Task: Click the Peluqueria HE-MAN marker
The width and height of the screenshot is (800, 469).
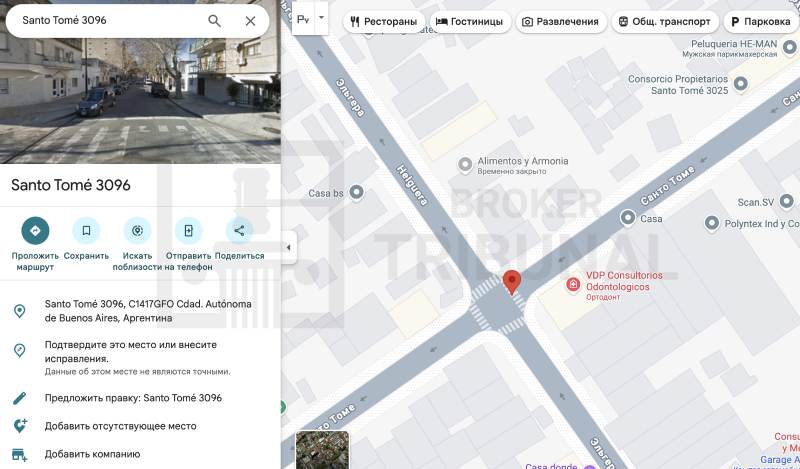Action: (789, 47)
